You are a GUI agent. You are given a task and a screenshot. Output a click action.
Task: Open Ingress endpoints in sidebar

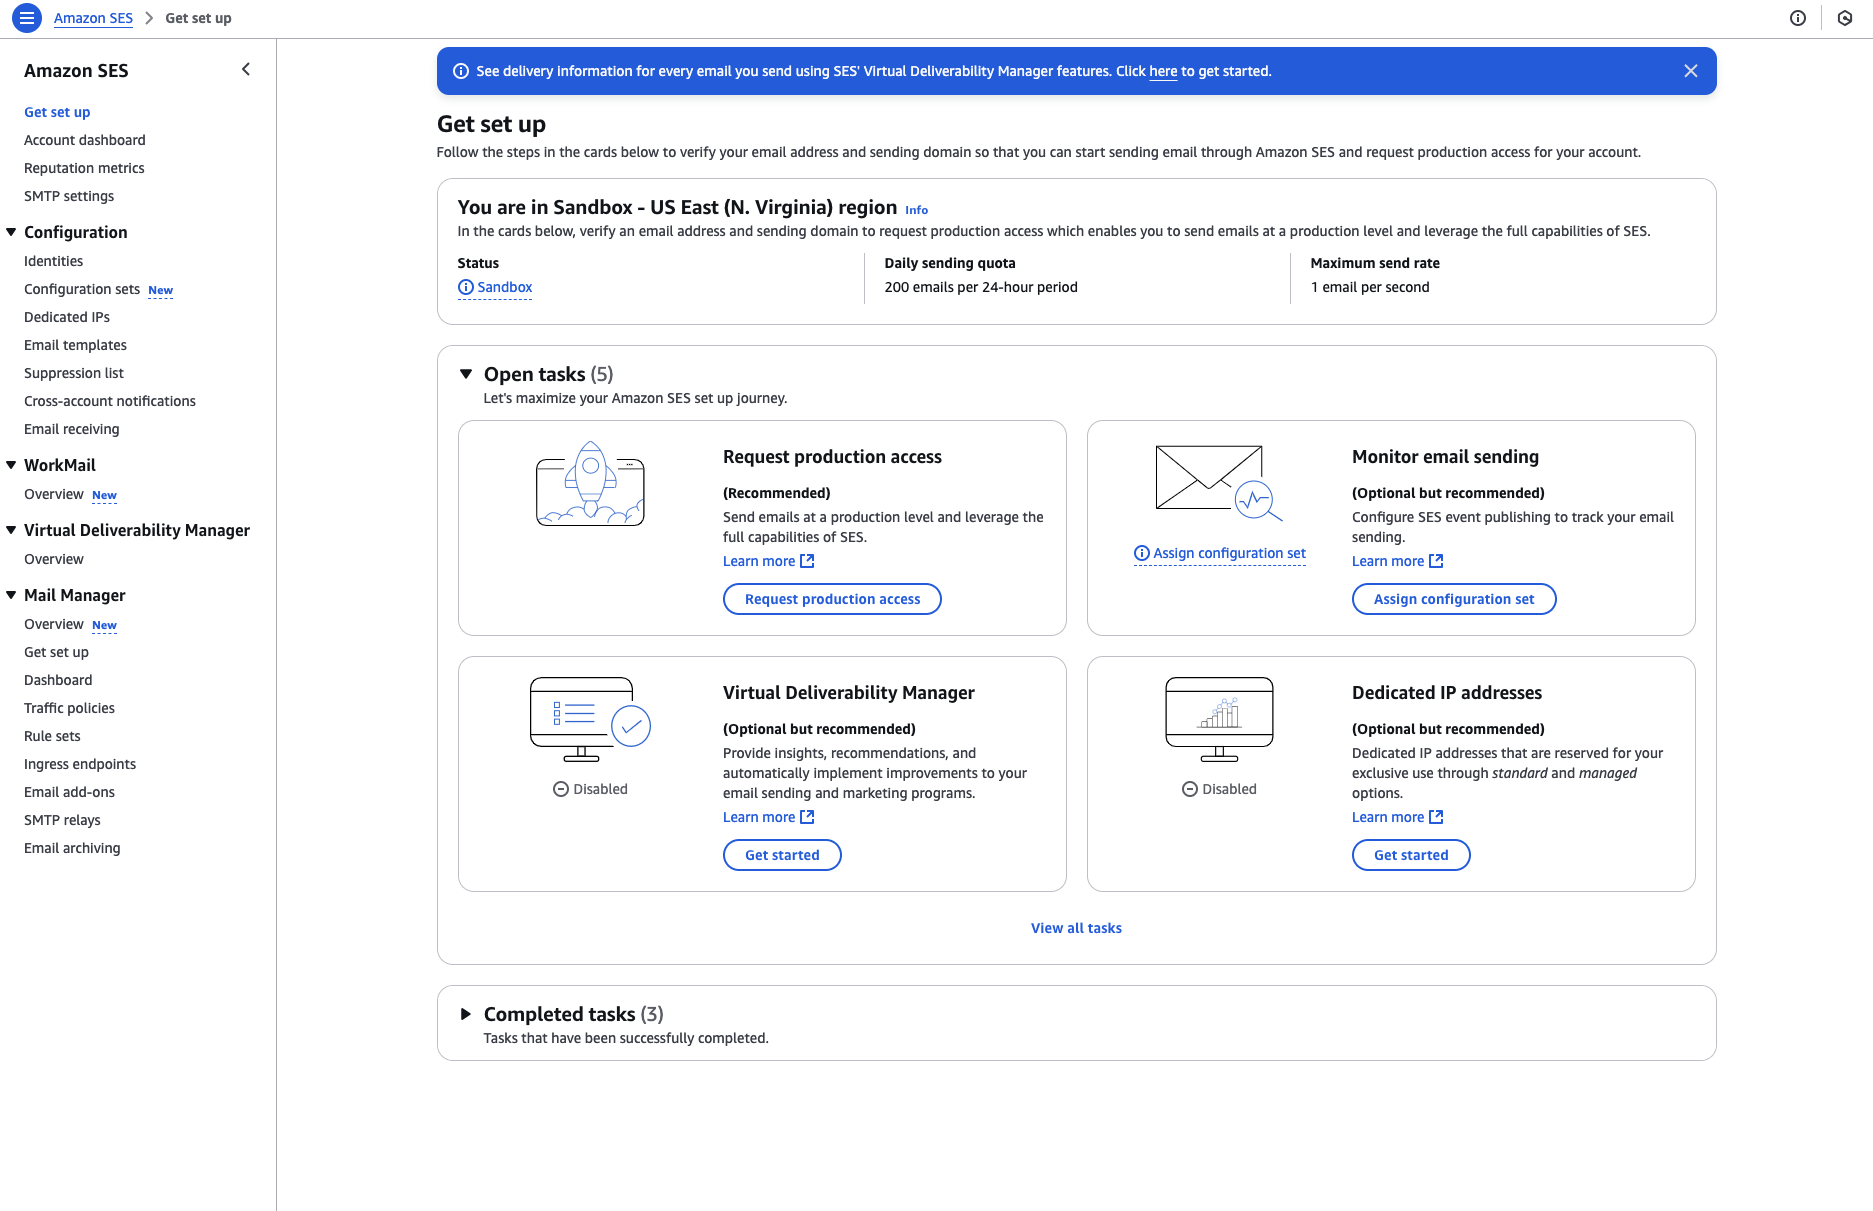tap(80, 764)
